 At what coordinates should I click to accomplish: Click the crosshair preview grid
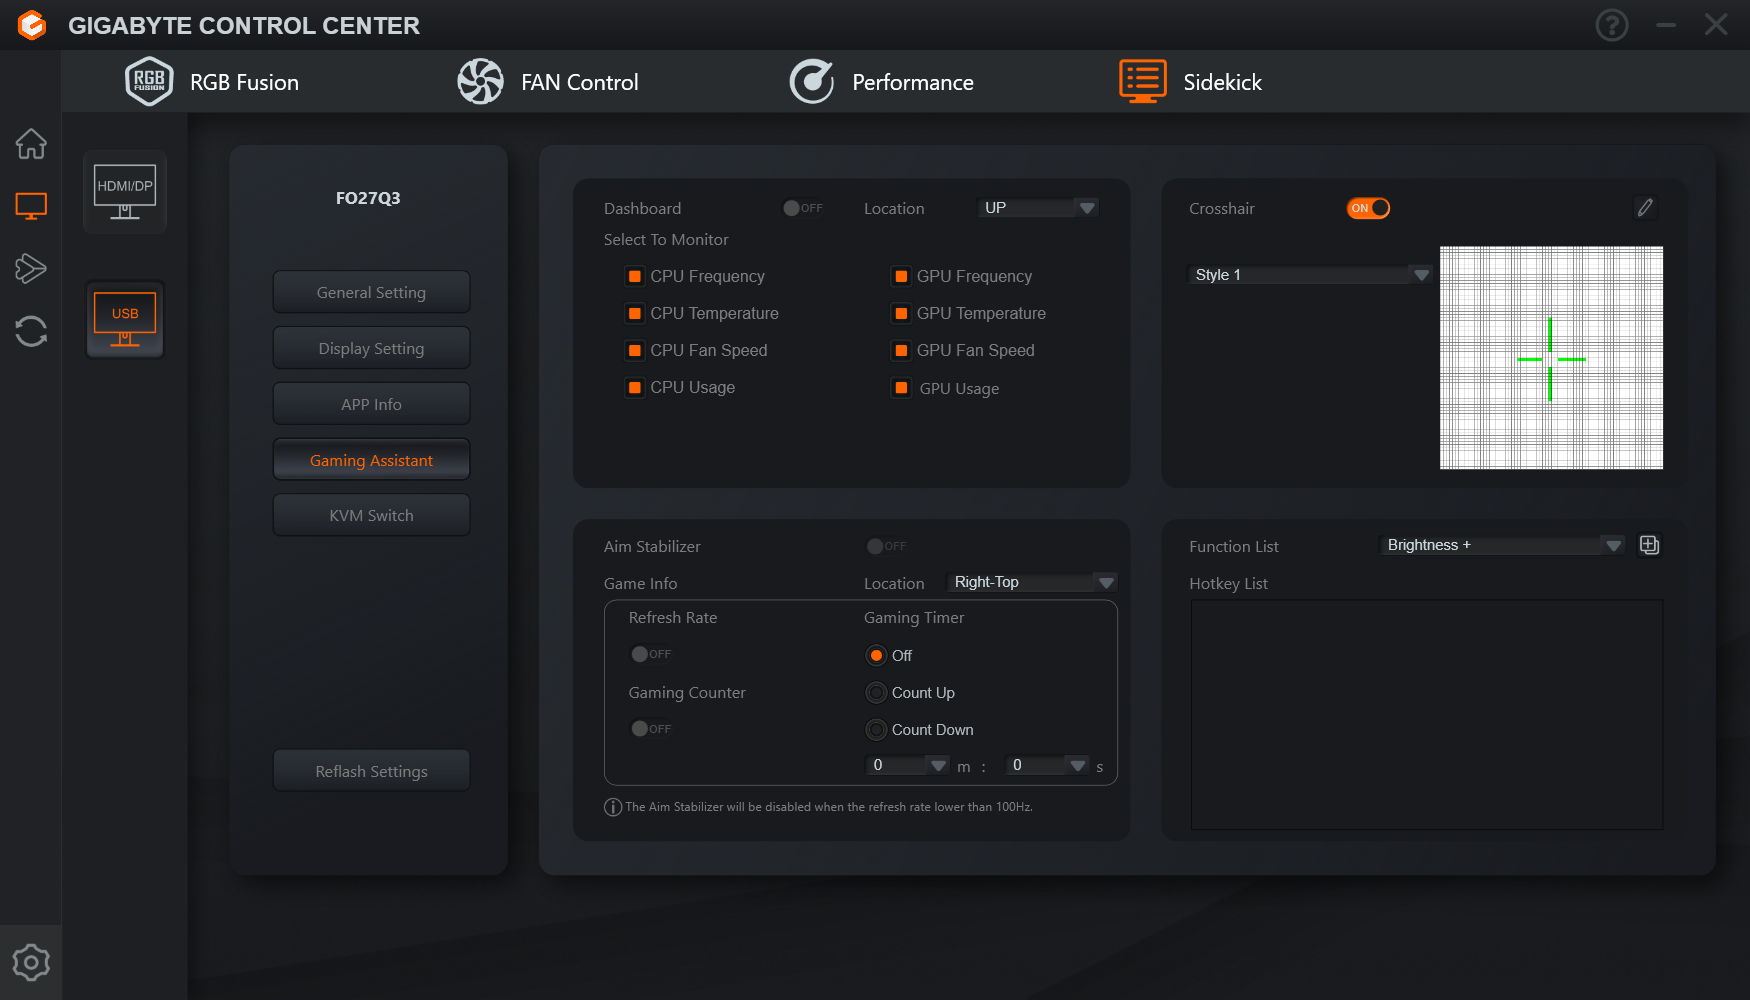coord(1551,358)
